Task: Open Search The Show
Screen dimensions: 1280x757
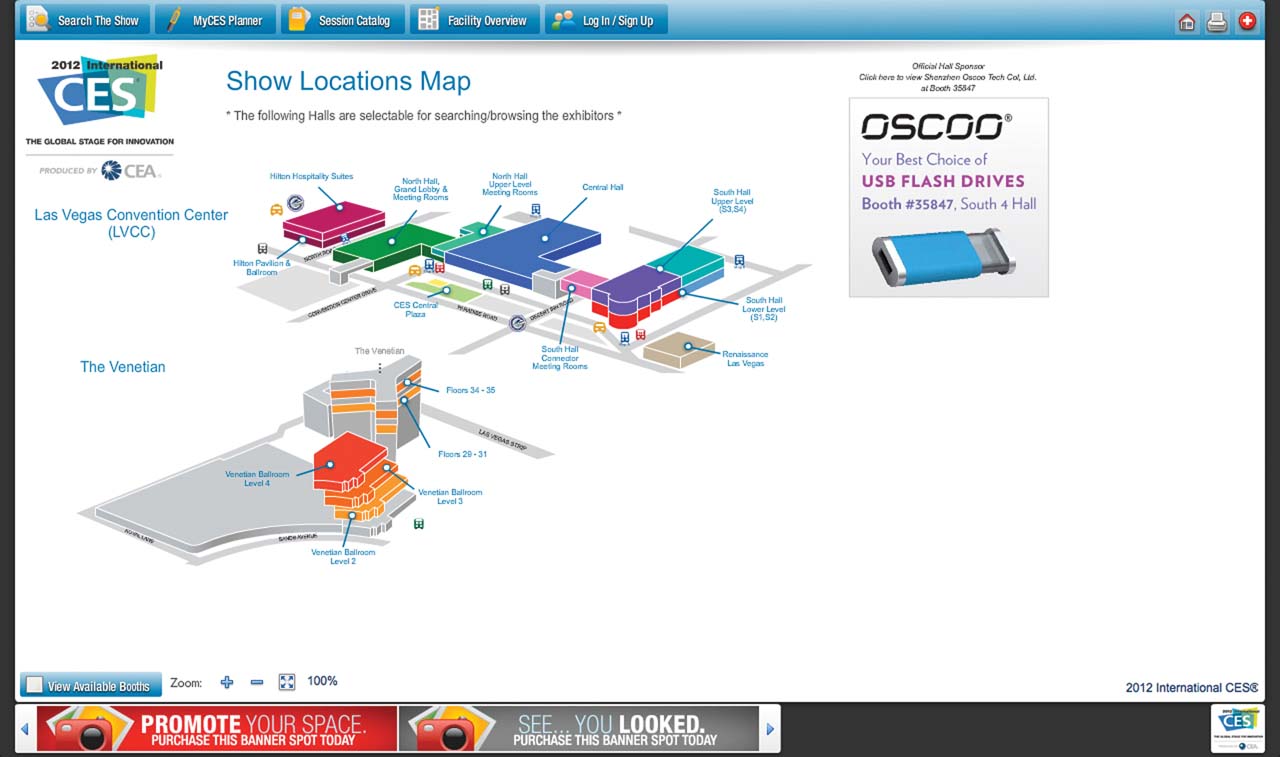Action: [85, 20]
